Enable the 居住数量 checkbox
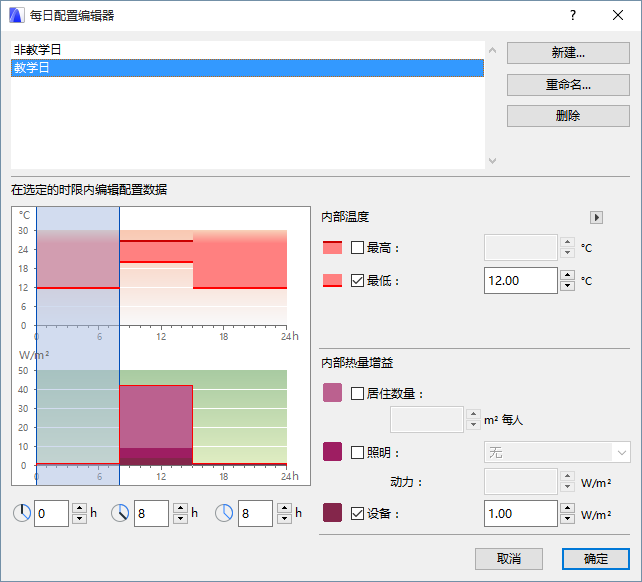 tap(357, 394)
